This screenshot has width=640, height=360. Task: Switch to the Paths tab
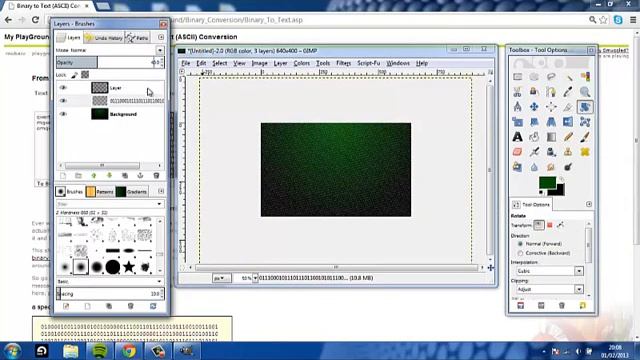[137, 38]
